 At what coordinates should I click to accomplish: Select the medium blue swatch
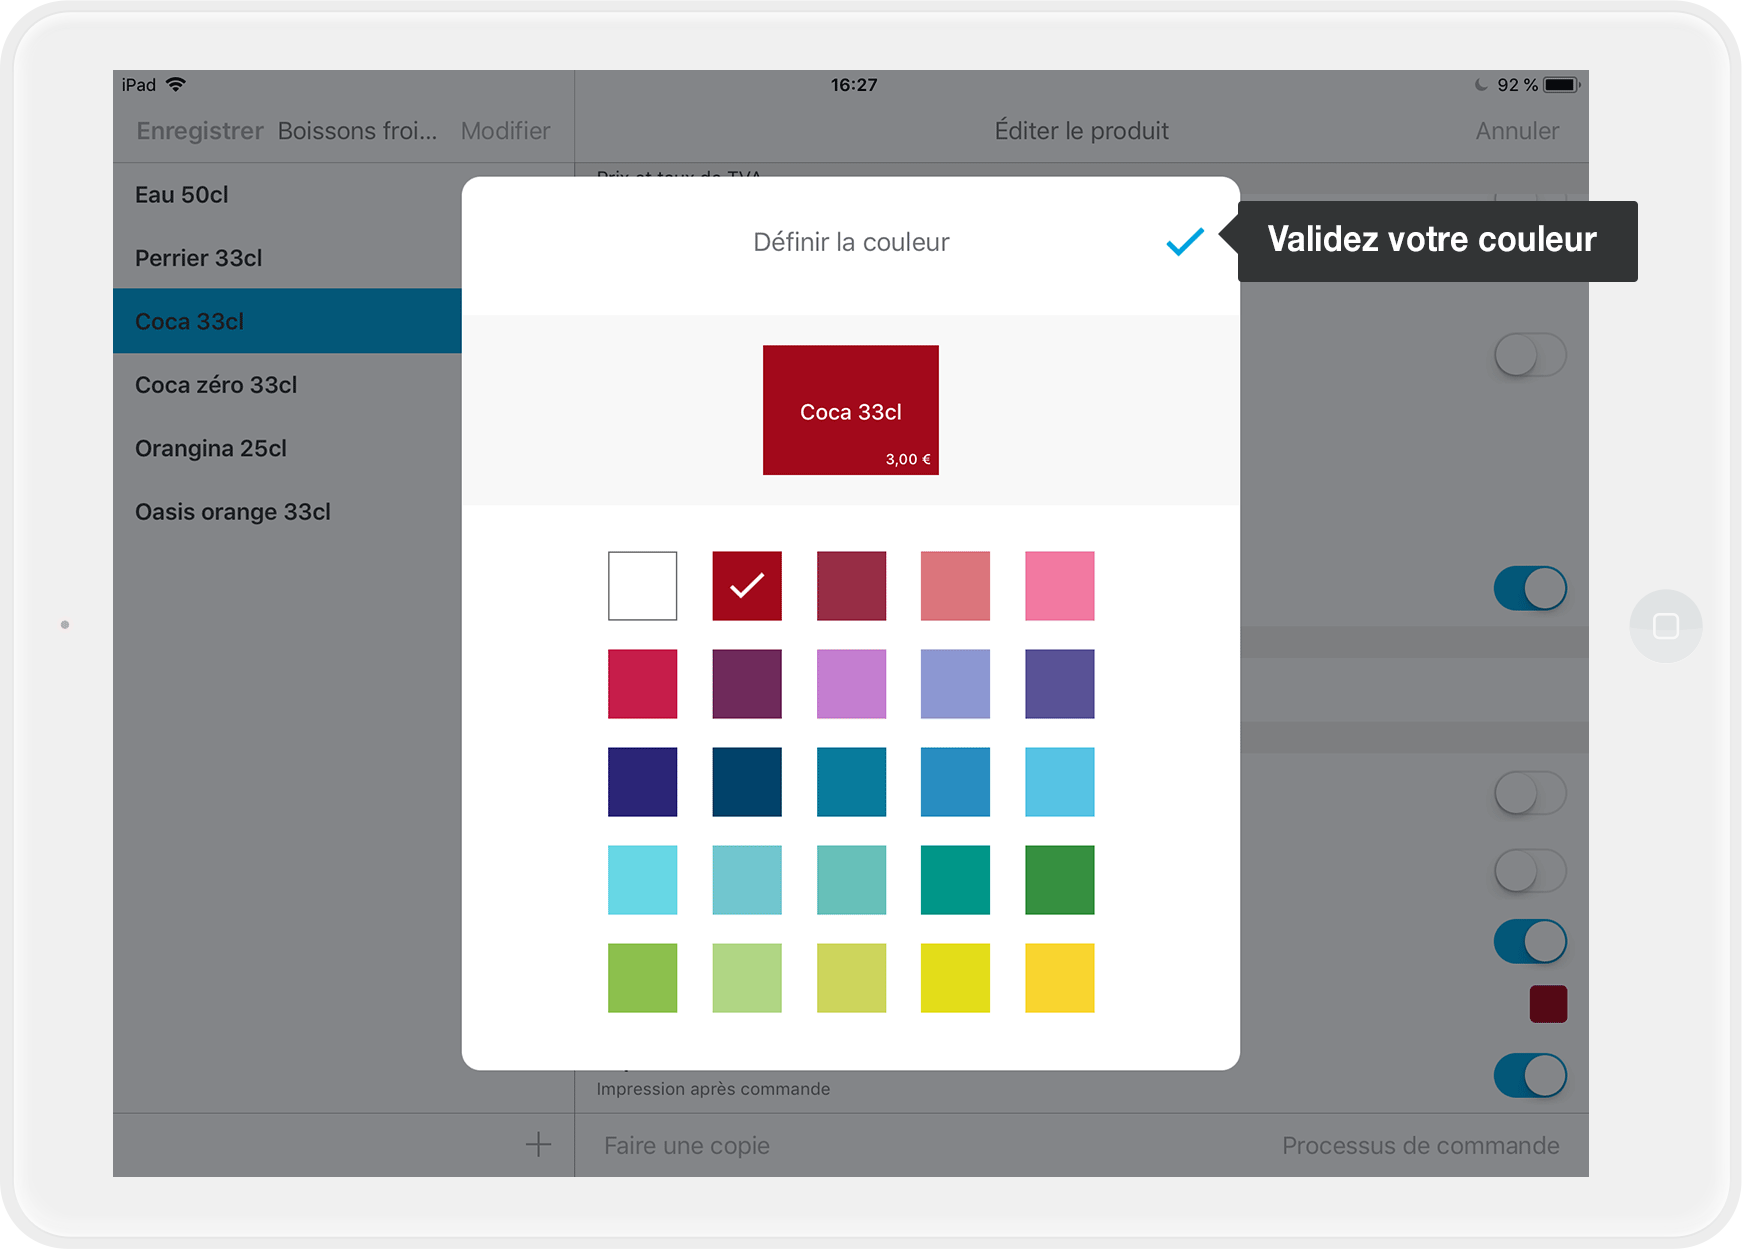(x=955, y=782)
